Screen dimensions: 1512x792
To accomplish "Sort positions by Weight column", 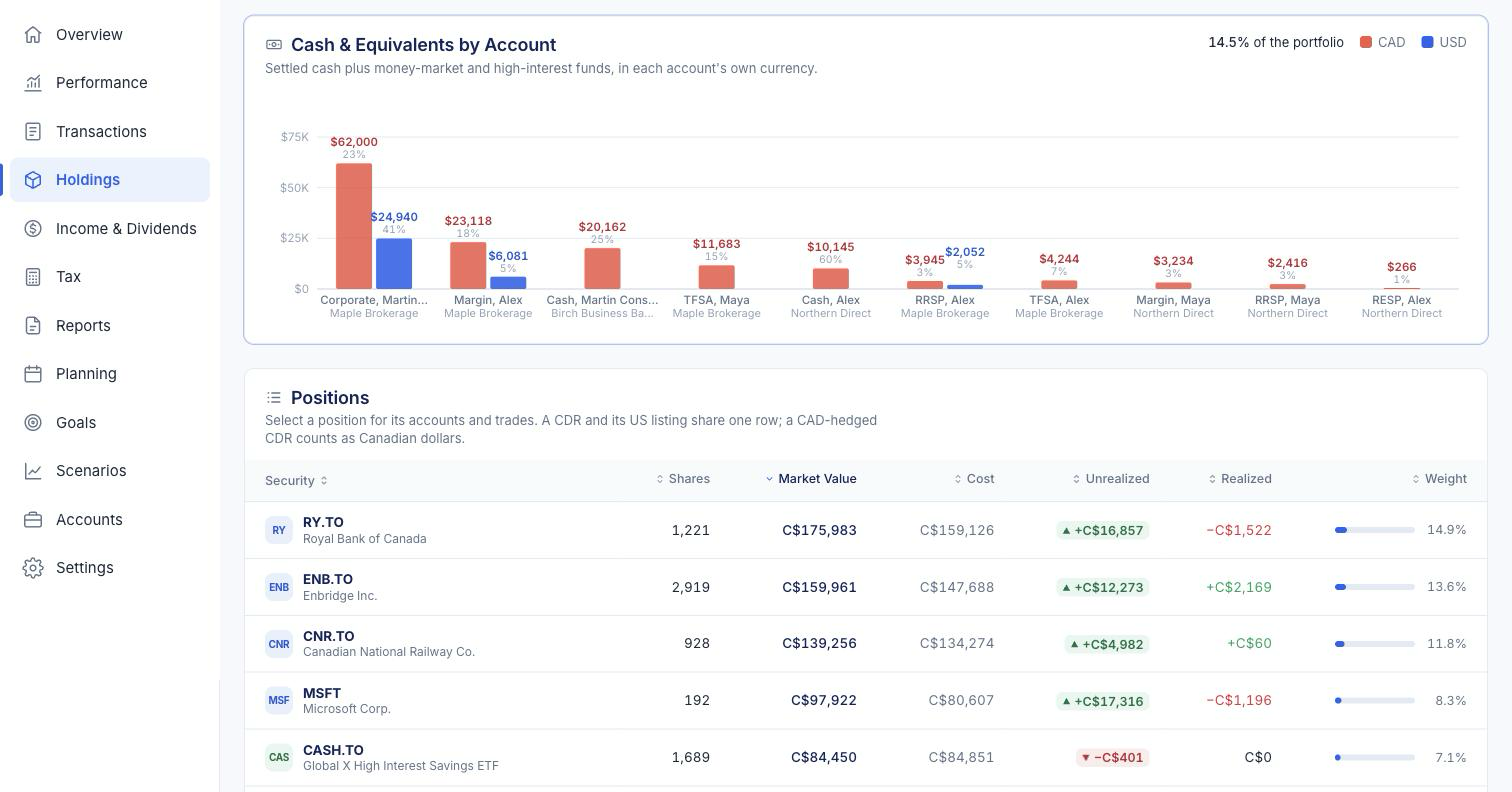I will pos(1439,479).
